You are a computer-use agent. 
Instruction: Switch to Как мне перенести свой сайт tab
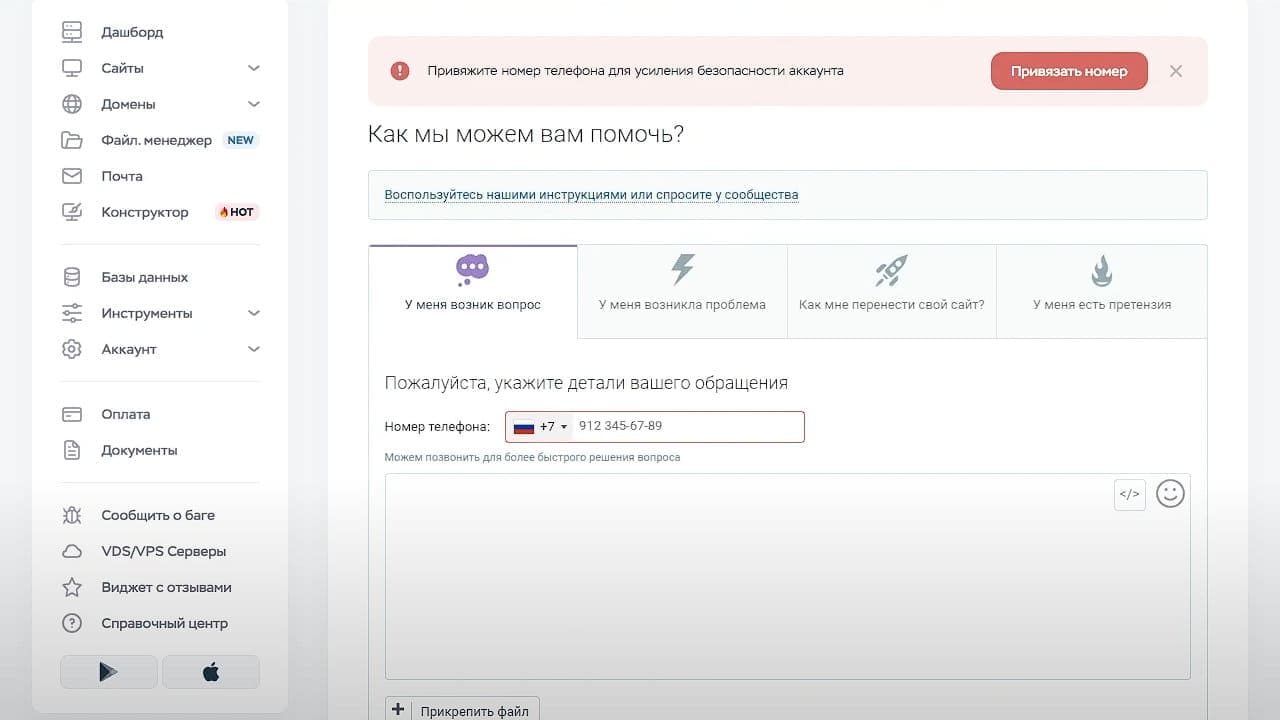(891, 291)
